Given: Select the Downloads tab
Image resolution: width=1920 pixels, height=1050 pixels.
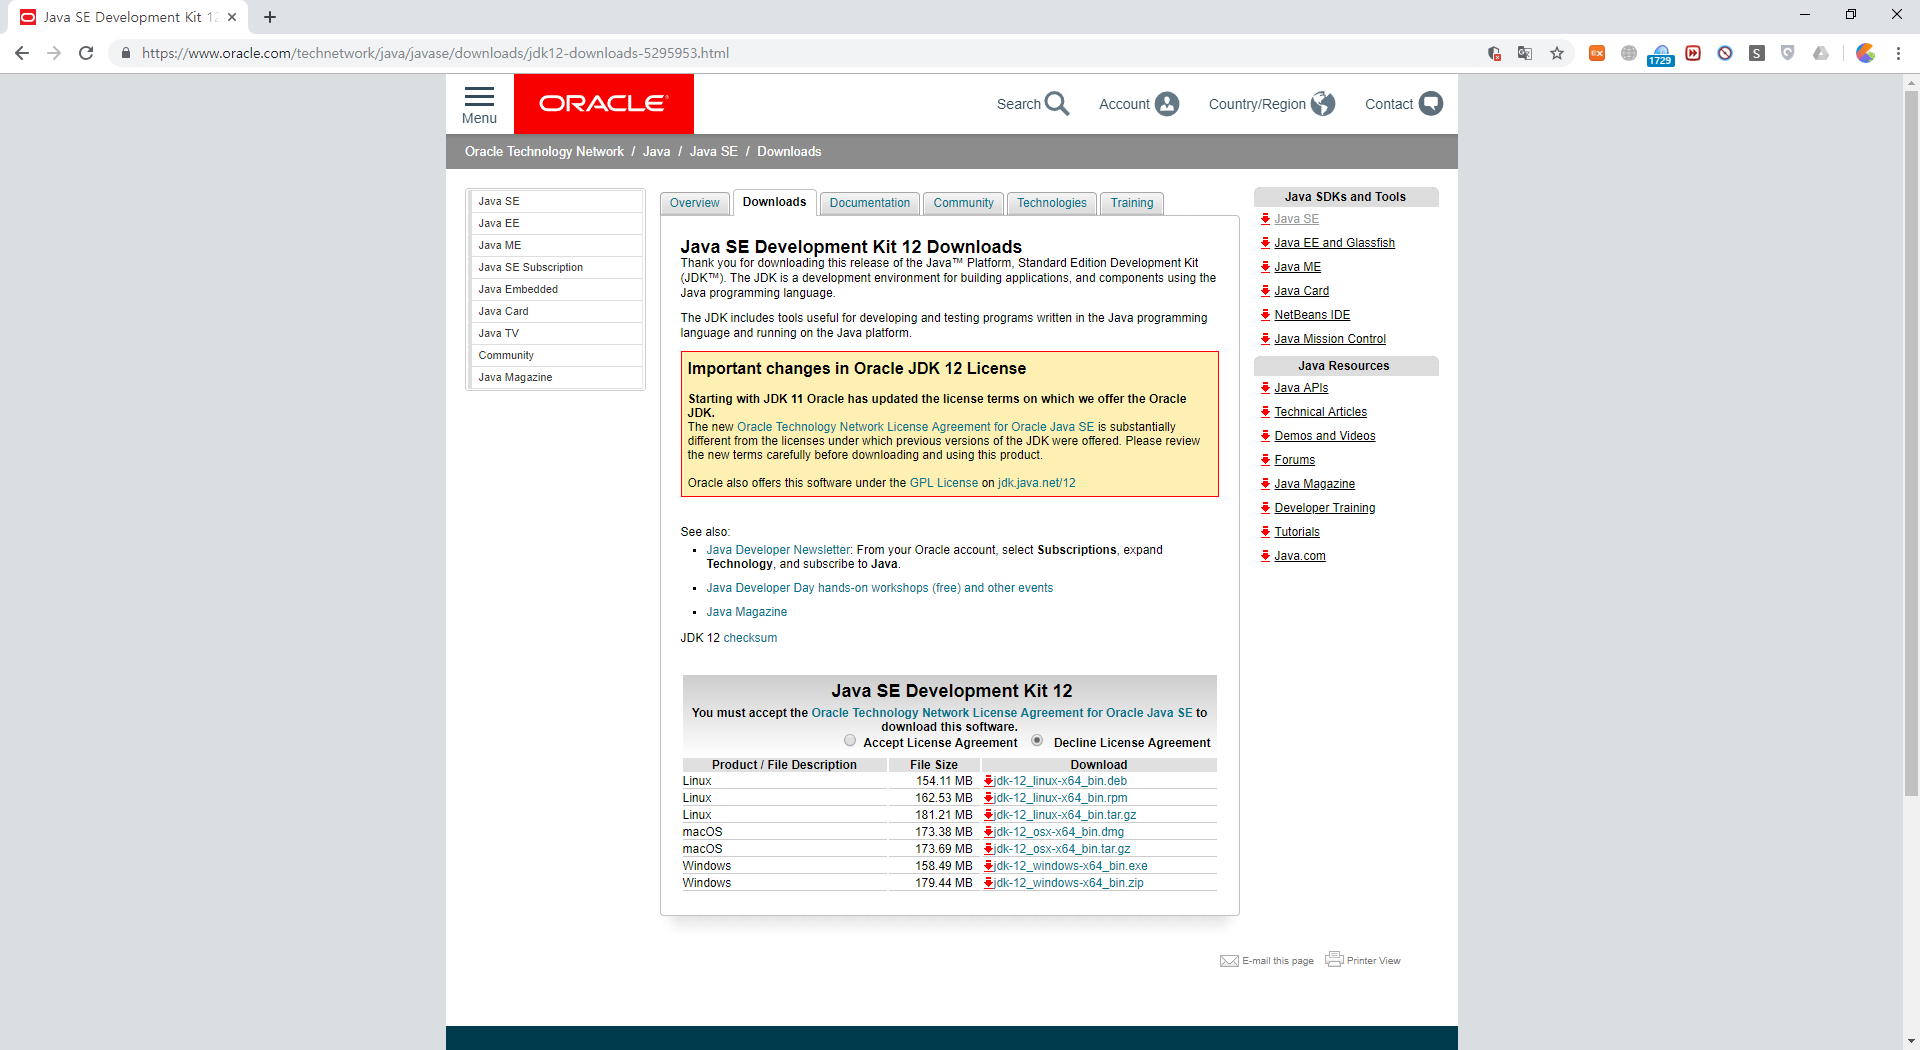Looking at the screenshot, I should point(774,202).
